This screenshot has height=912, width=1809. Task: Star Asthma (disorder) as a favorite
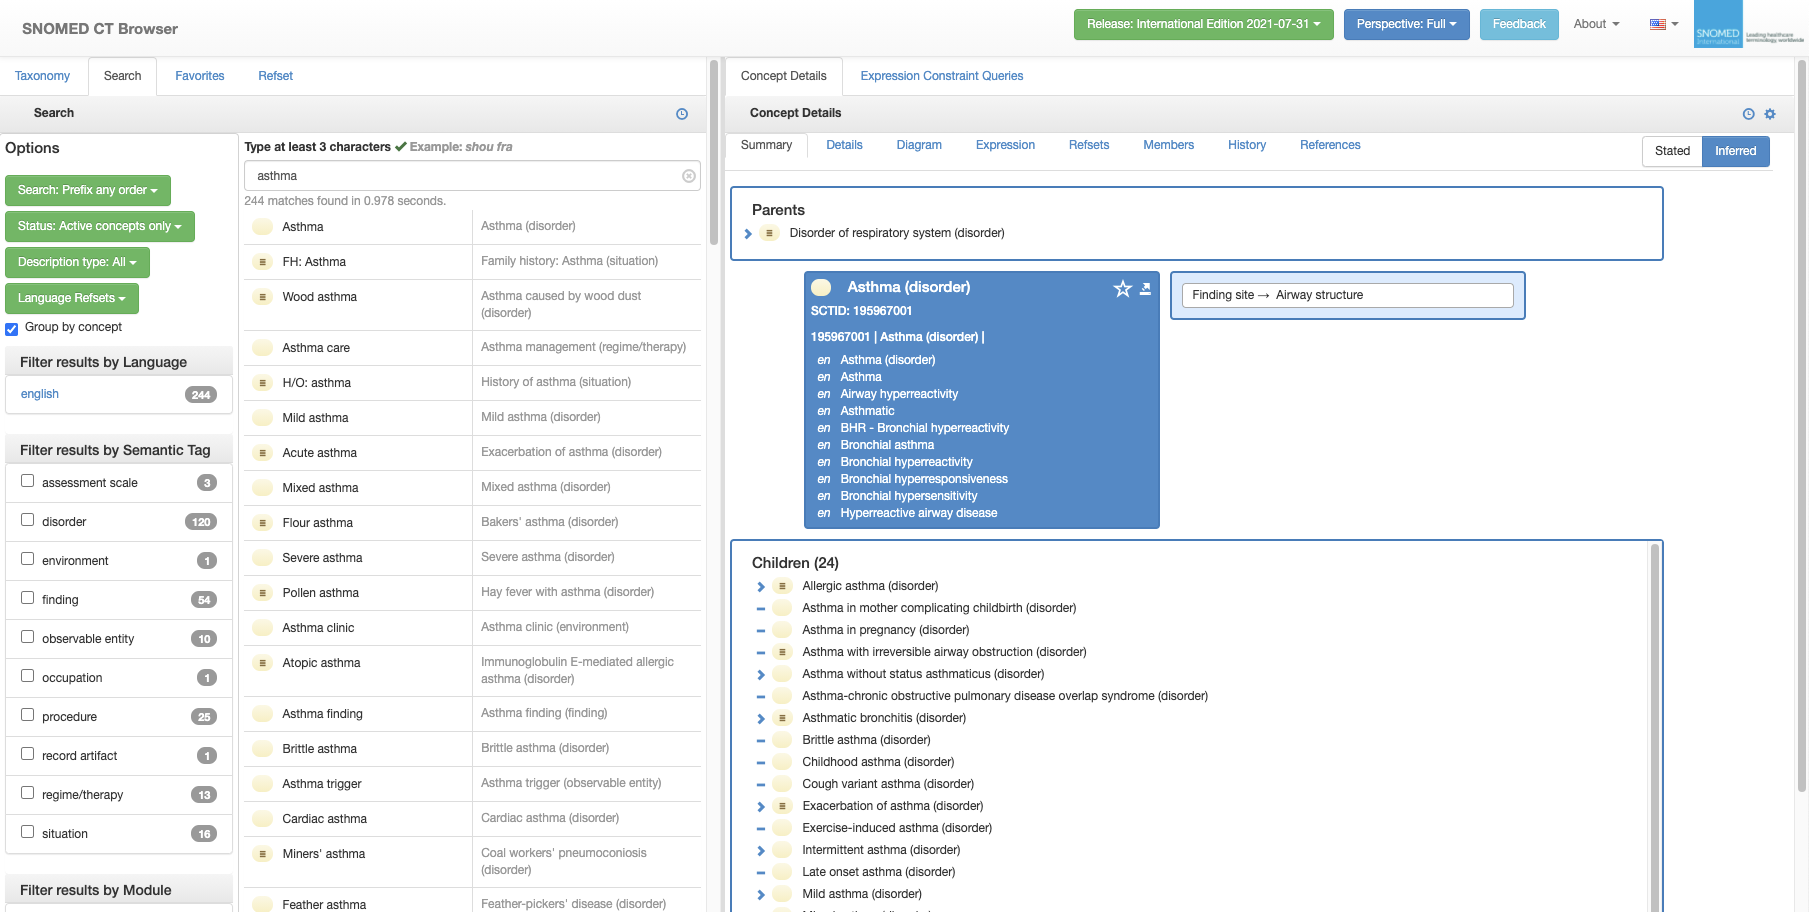point(1123,289)
